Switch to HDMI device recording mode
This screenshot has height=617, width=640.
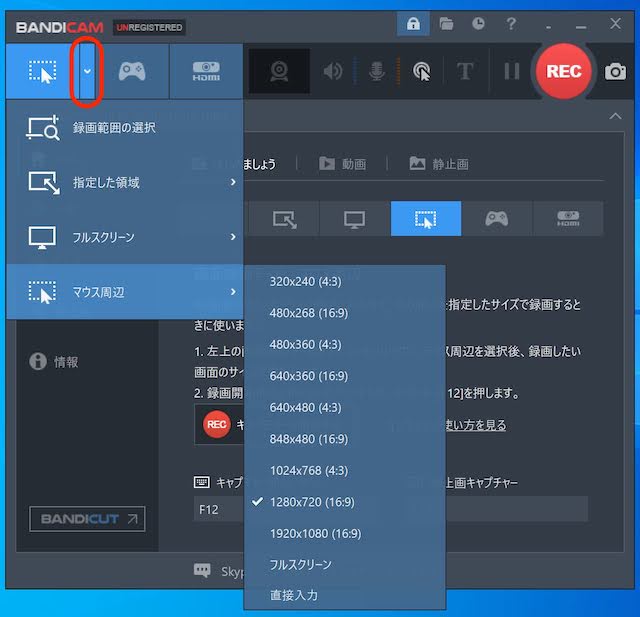tap(206, 71)
